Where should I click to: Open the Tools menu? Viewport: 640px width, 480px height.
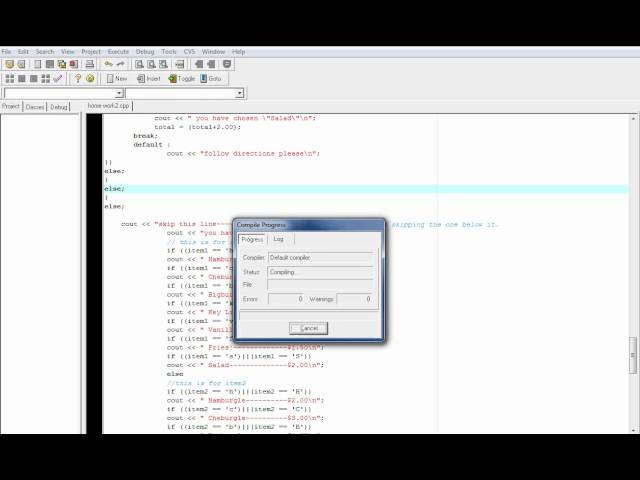click(x=169, y=52)
